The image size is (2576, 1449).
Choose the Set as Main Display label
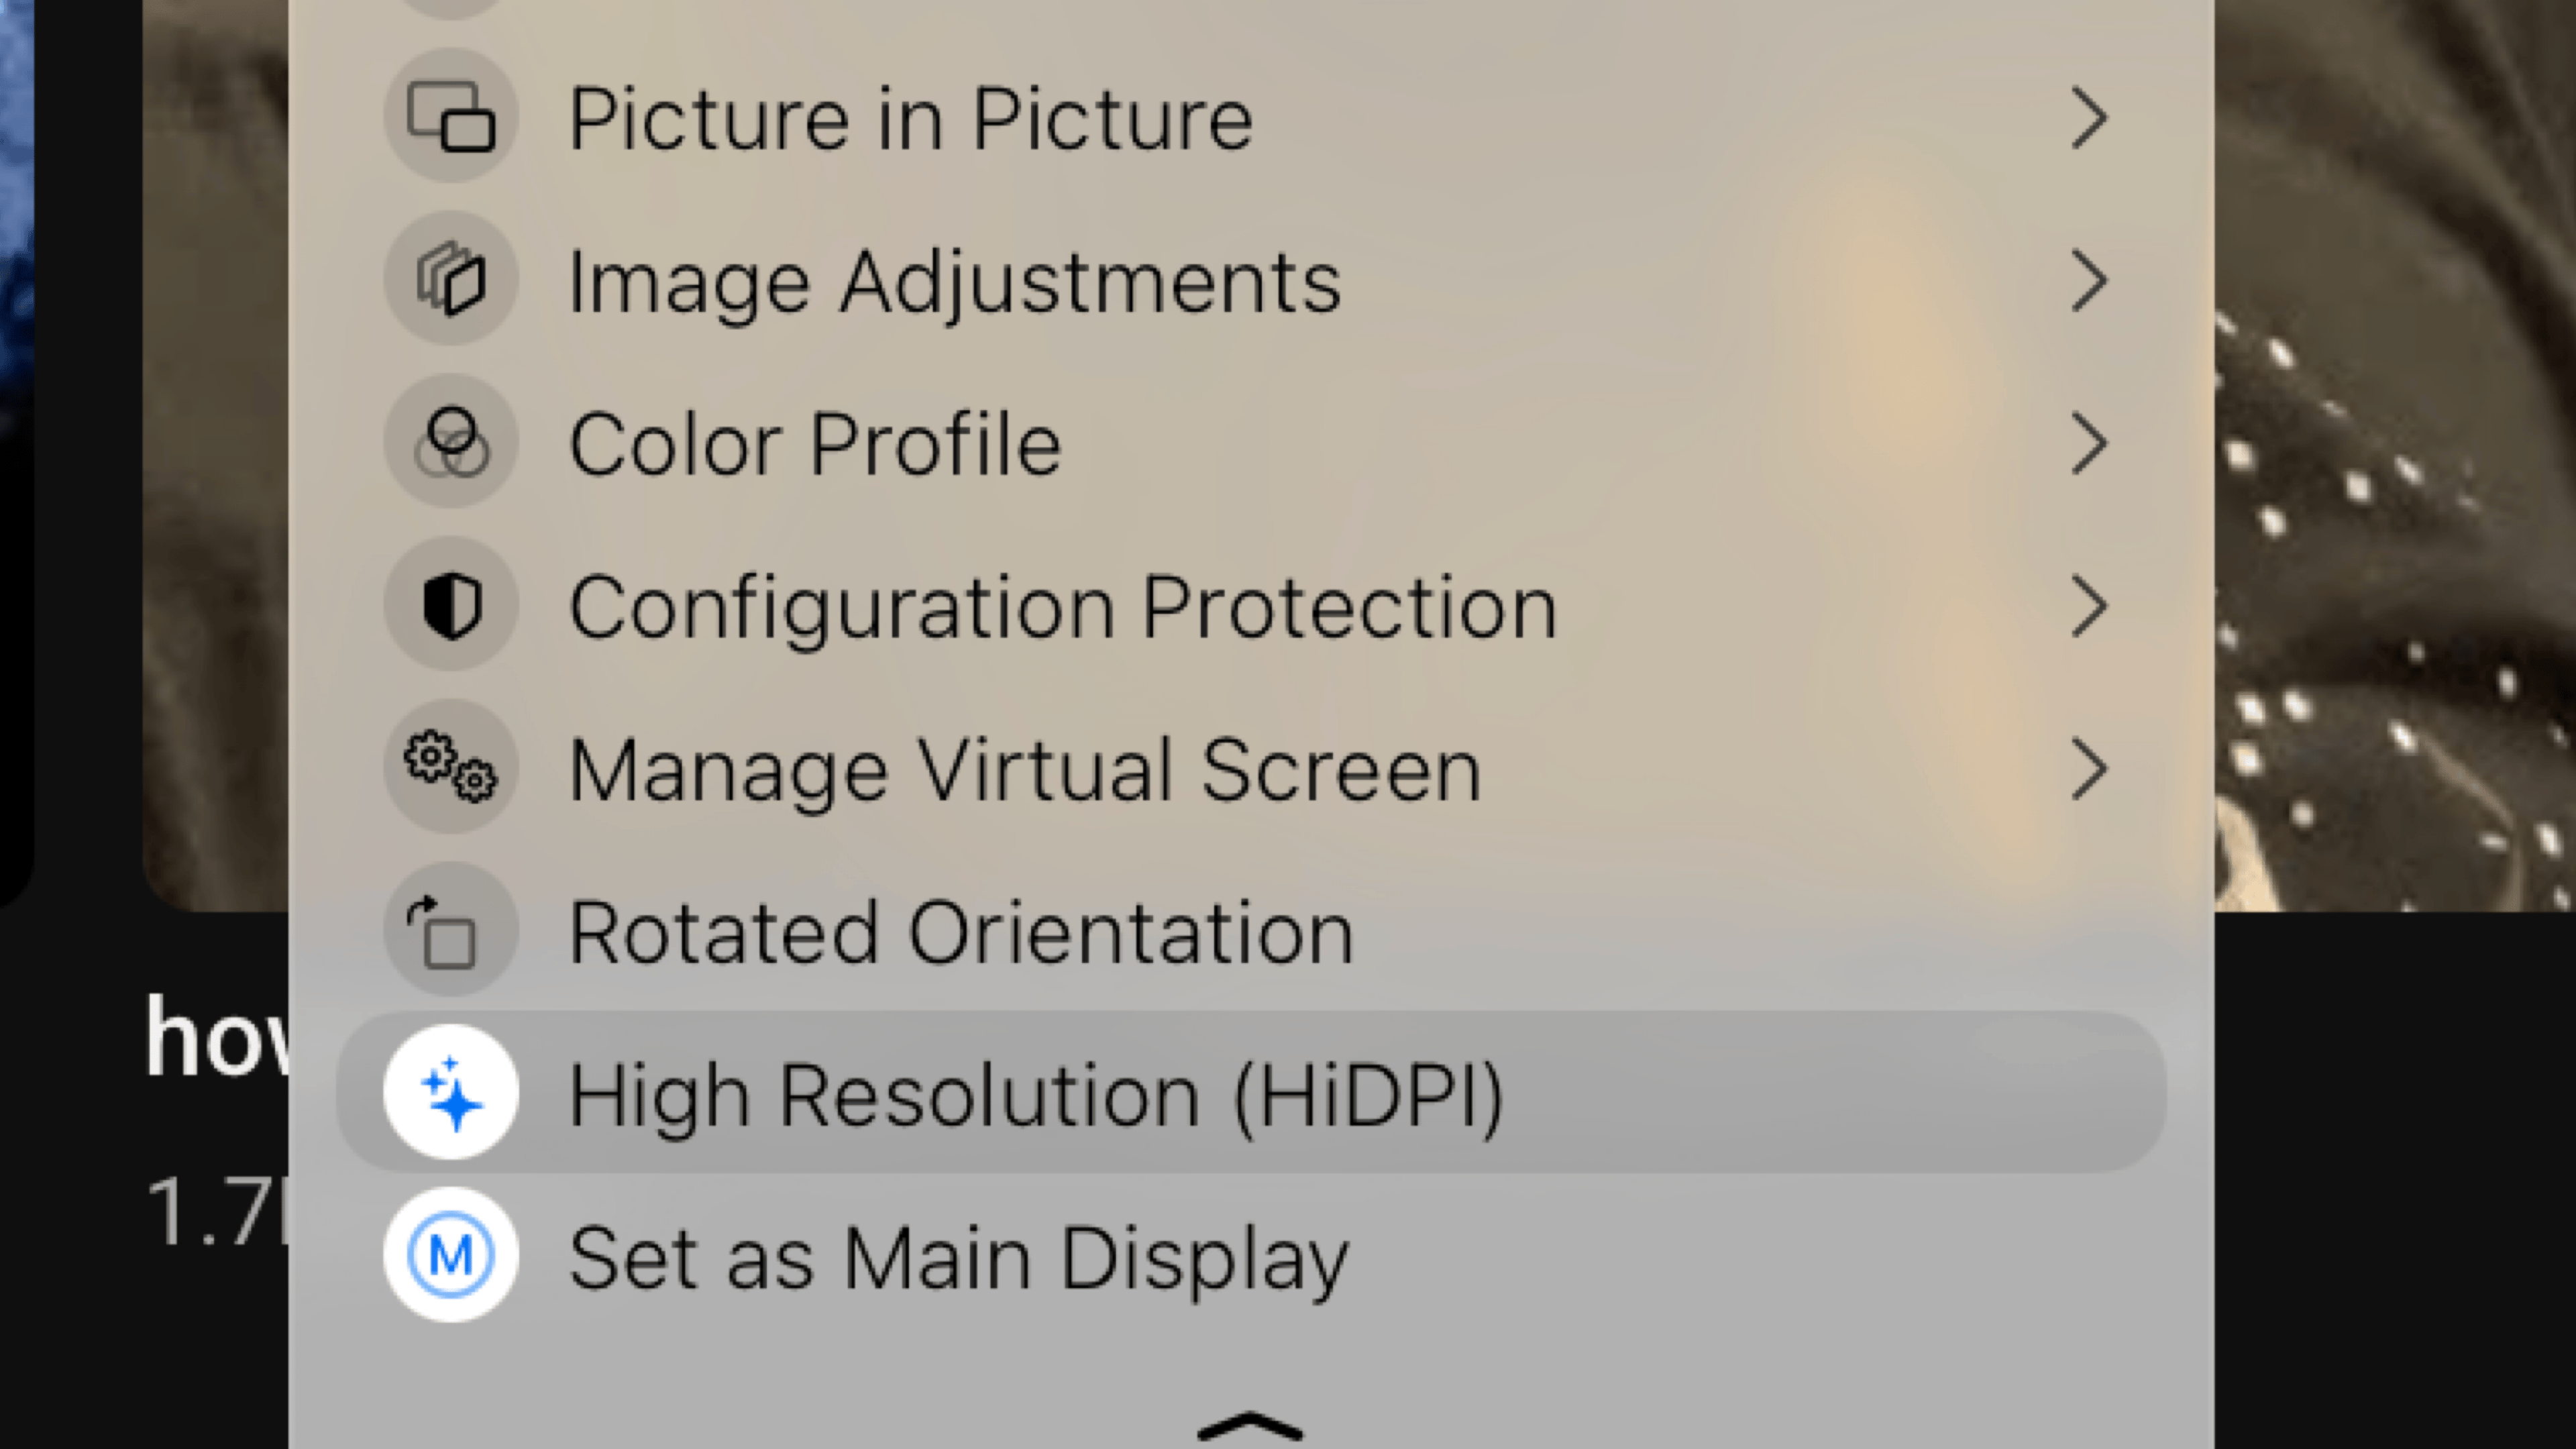(958, 1258)
